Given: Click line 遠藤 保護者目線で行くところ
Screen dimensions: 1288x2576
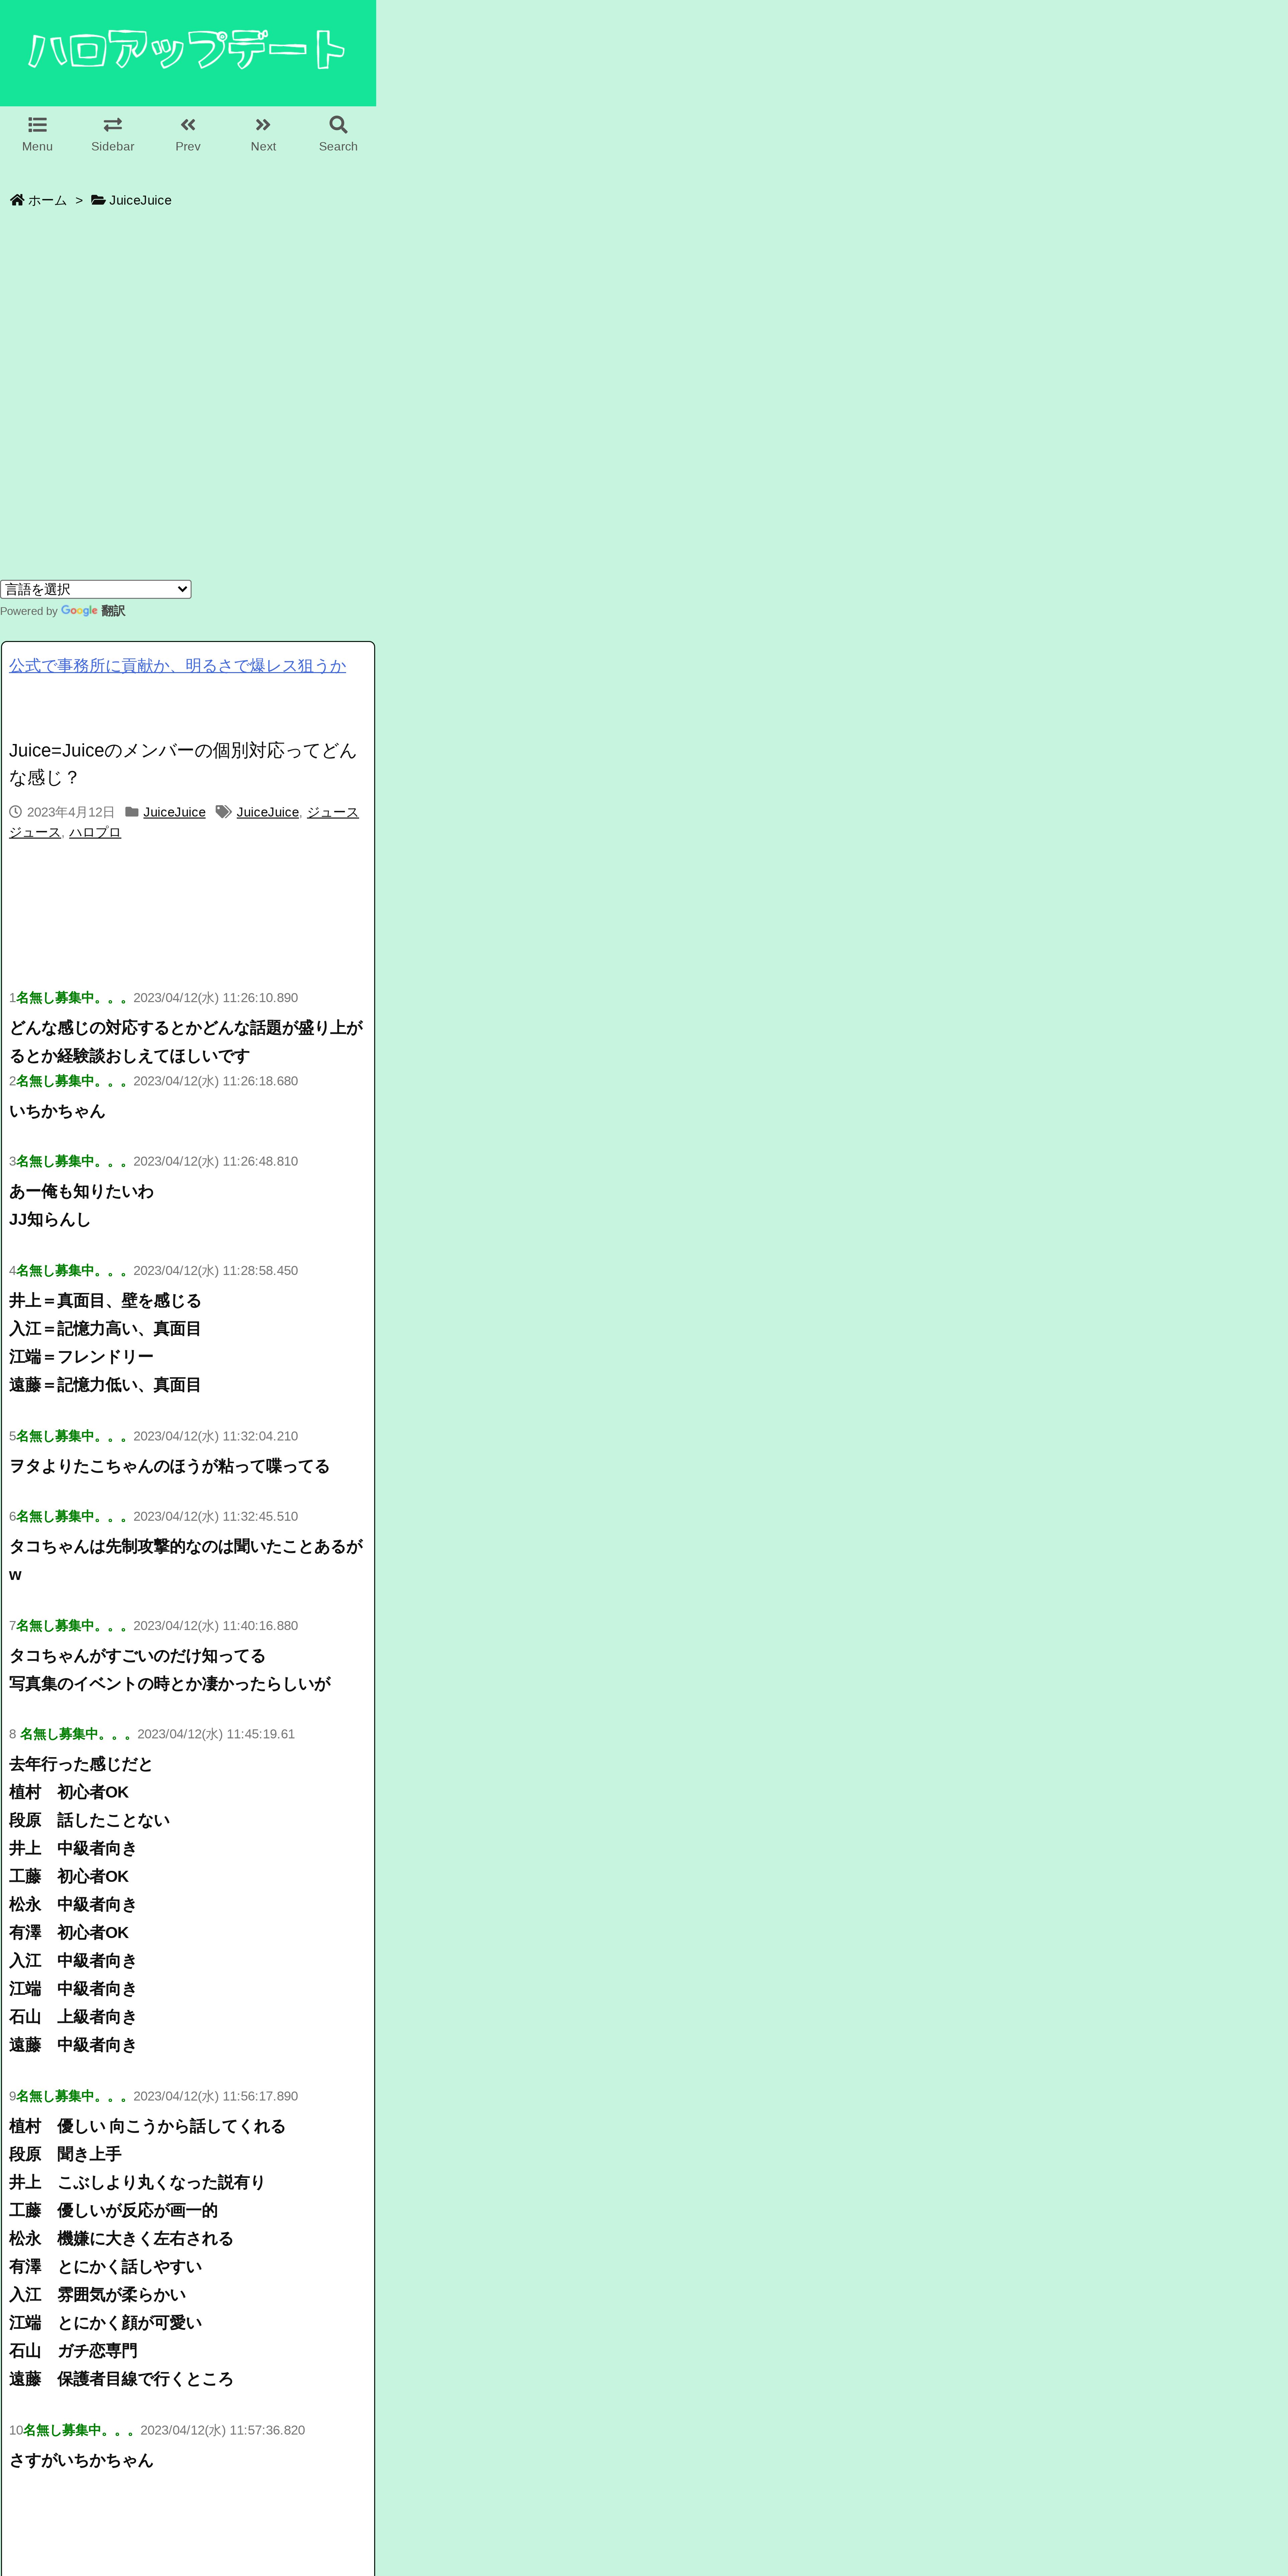Looking at the screenshot, I should tap(121, 2379).
